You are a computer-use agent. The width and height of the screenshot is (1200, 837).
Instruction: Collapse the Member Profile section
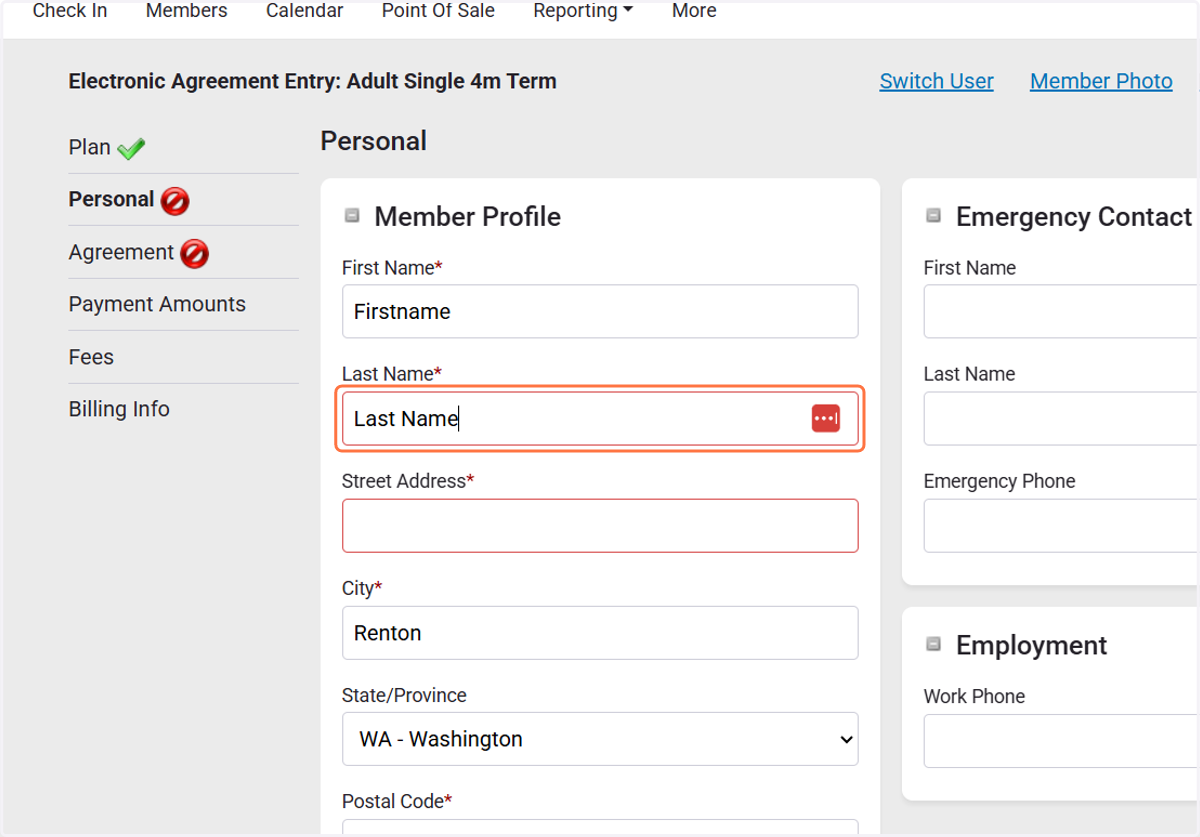click(352, 215)
